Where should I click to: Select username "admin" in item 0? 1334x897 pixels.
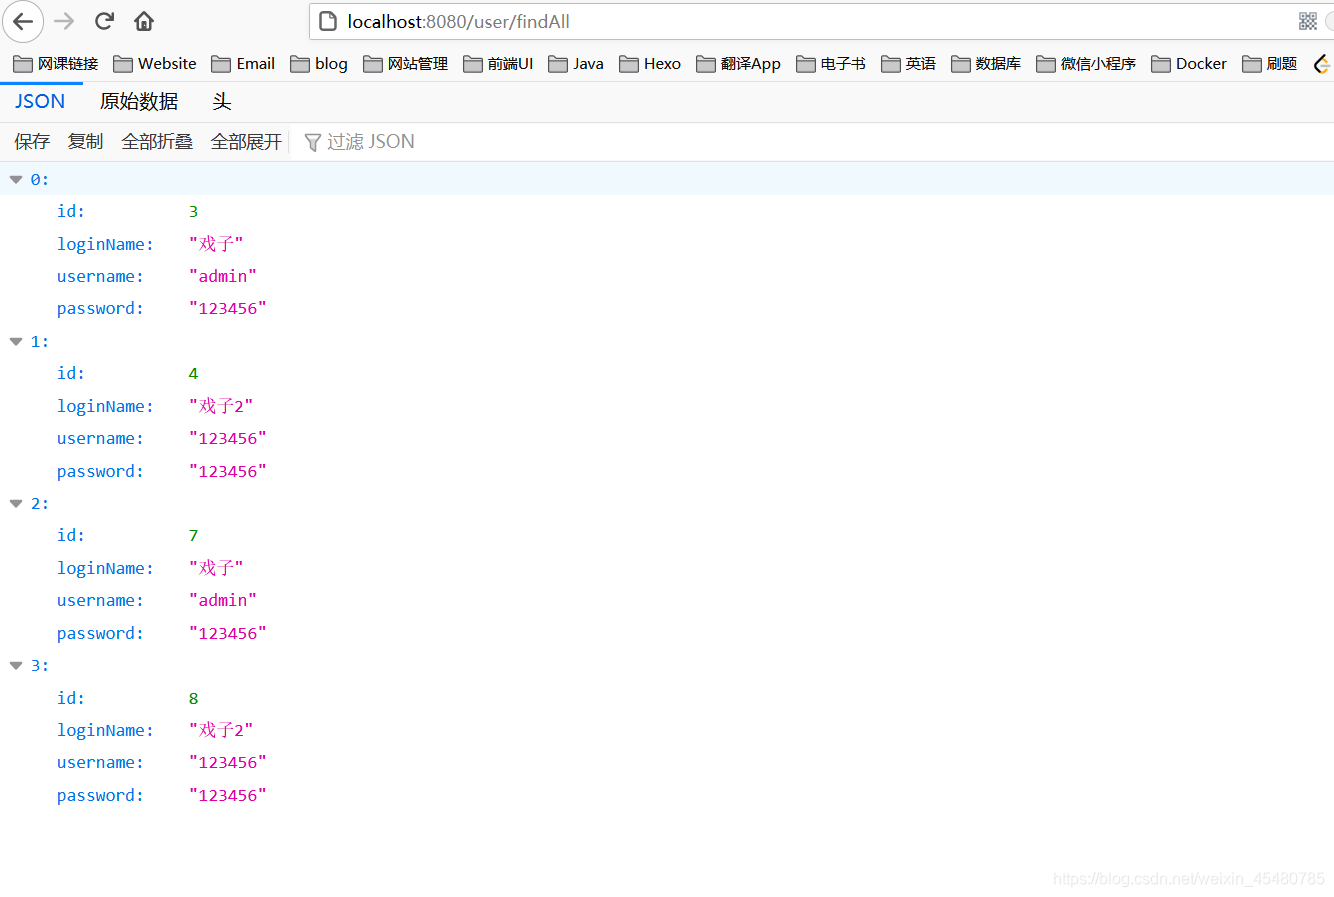point(223,276)
